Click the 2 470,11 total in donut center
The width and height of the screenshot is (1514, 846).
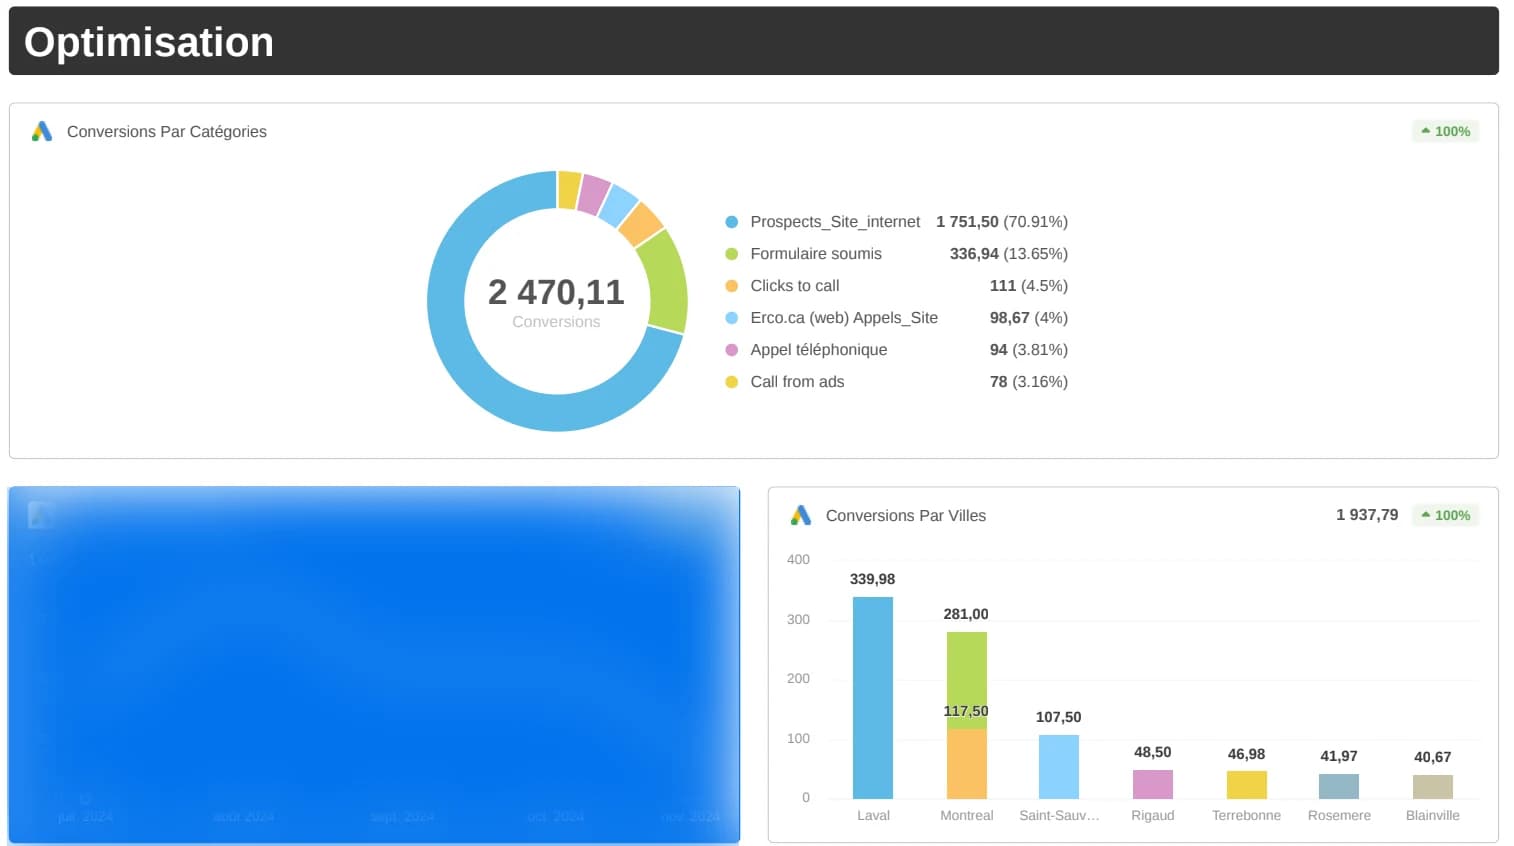click(x=556, y=292)
